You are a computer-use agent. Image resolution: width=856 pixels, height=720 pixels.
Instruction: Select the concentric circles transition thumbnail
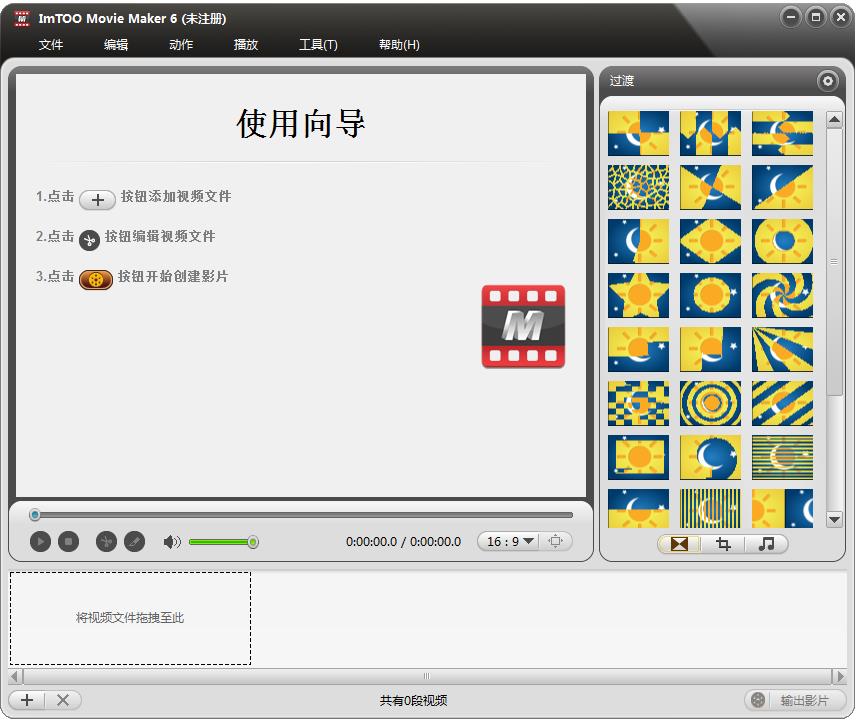[x=710, y=403]
